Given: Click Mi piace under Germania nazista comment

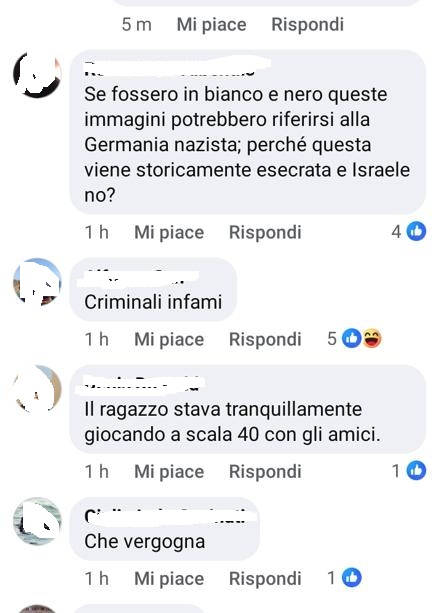Looking at the screenshot, I should pos(169,233).
